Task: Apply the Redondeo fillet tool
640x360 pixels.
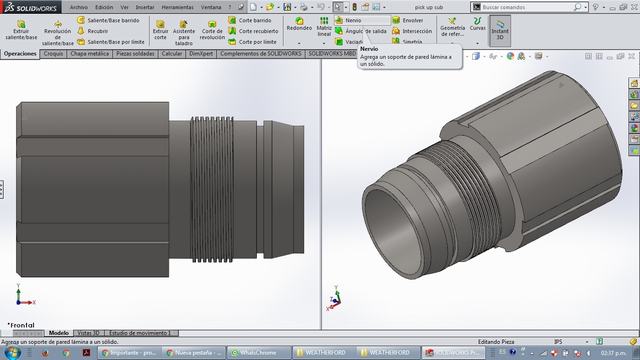Action: [x=299, y=24]
